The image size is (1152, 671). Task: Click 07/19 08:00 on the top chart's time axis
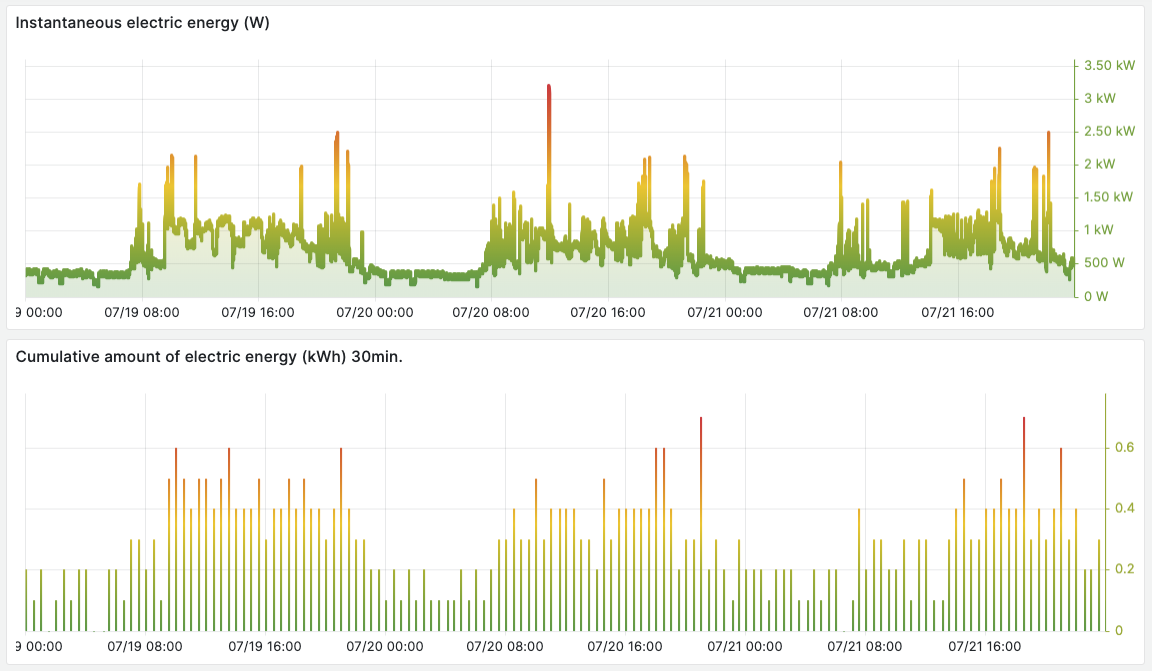coord(142,312)
